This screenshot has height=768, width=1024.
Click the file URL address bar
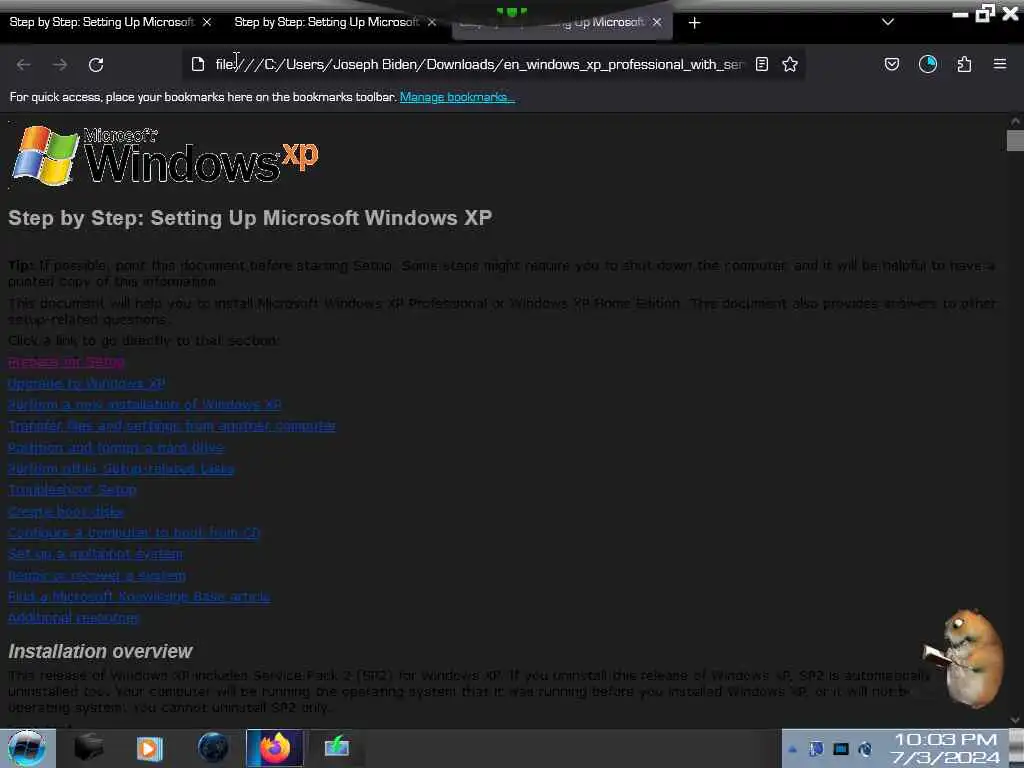click(x=479, y=65)
